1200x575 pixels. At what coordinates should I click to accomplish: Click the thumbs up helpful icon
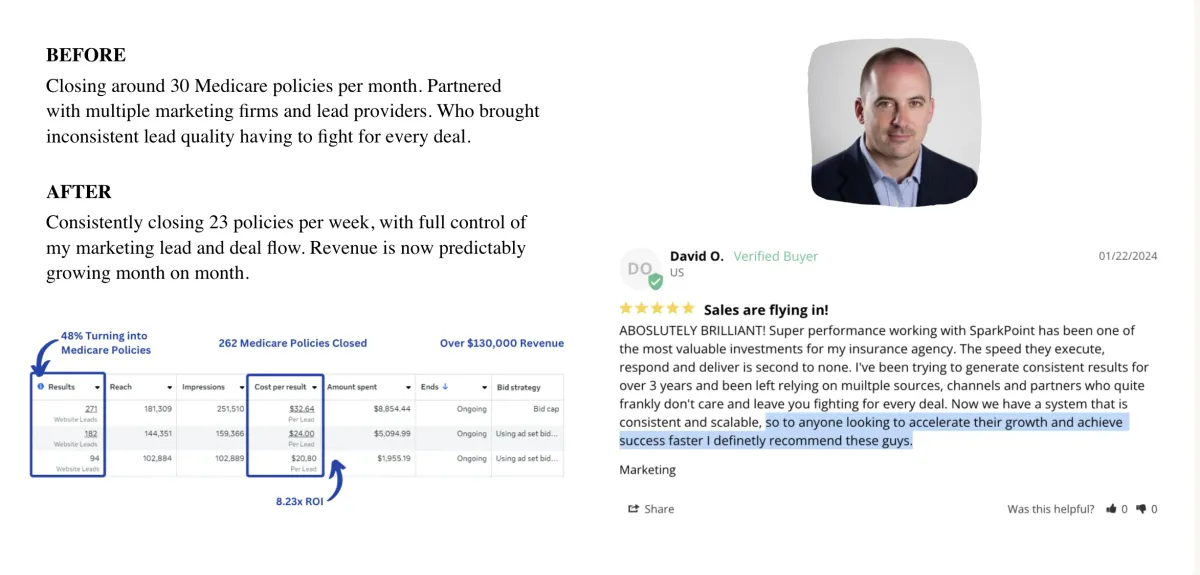1111,509
